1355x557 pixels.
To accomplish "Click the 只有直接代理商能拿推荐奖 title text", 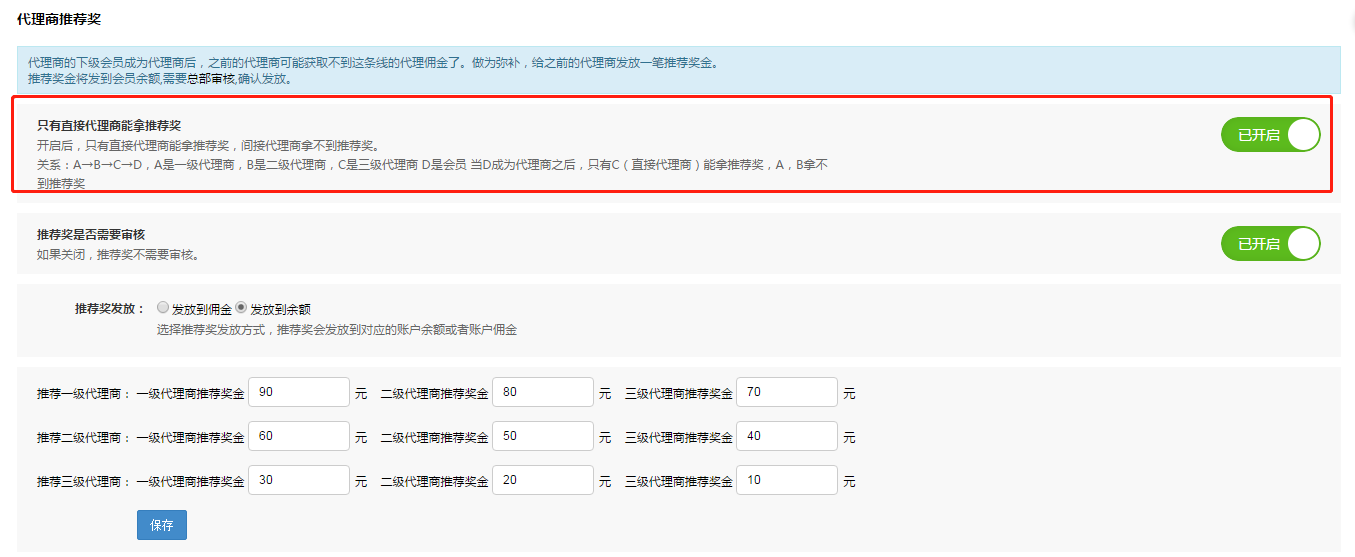I will click(109, 126).
